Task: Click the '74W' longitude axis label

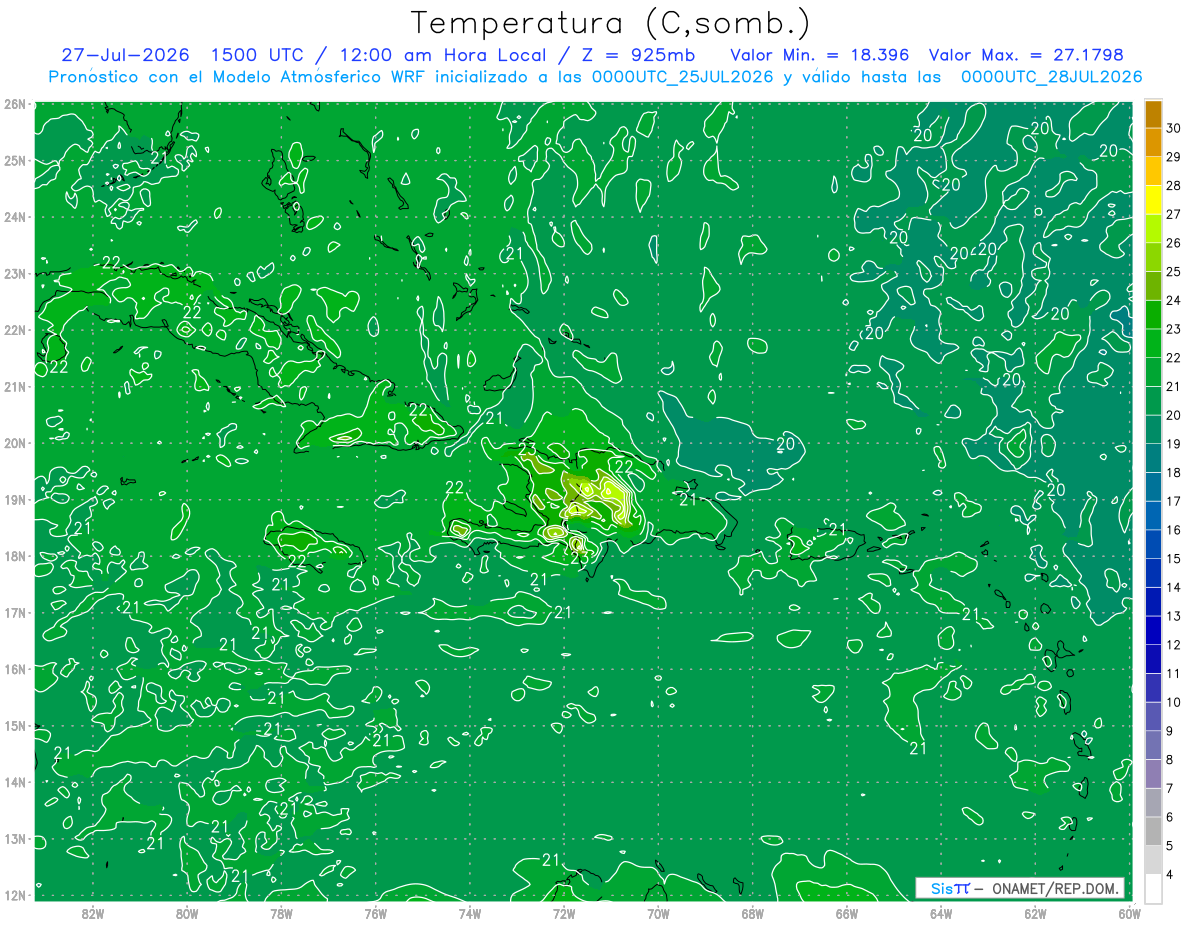Action: click(x=469, y=913)
